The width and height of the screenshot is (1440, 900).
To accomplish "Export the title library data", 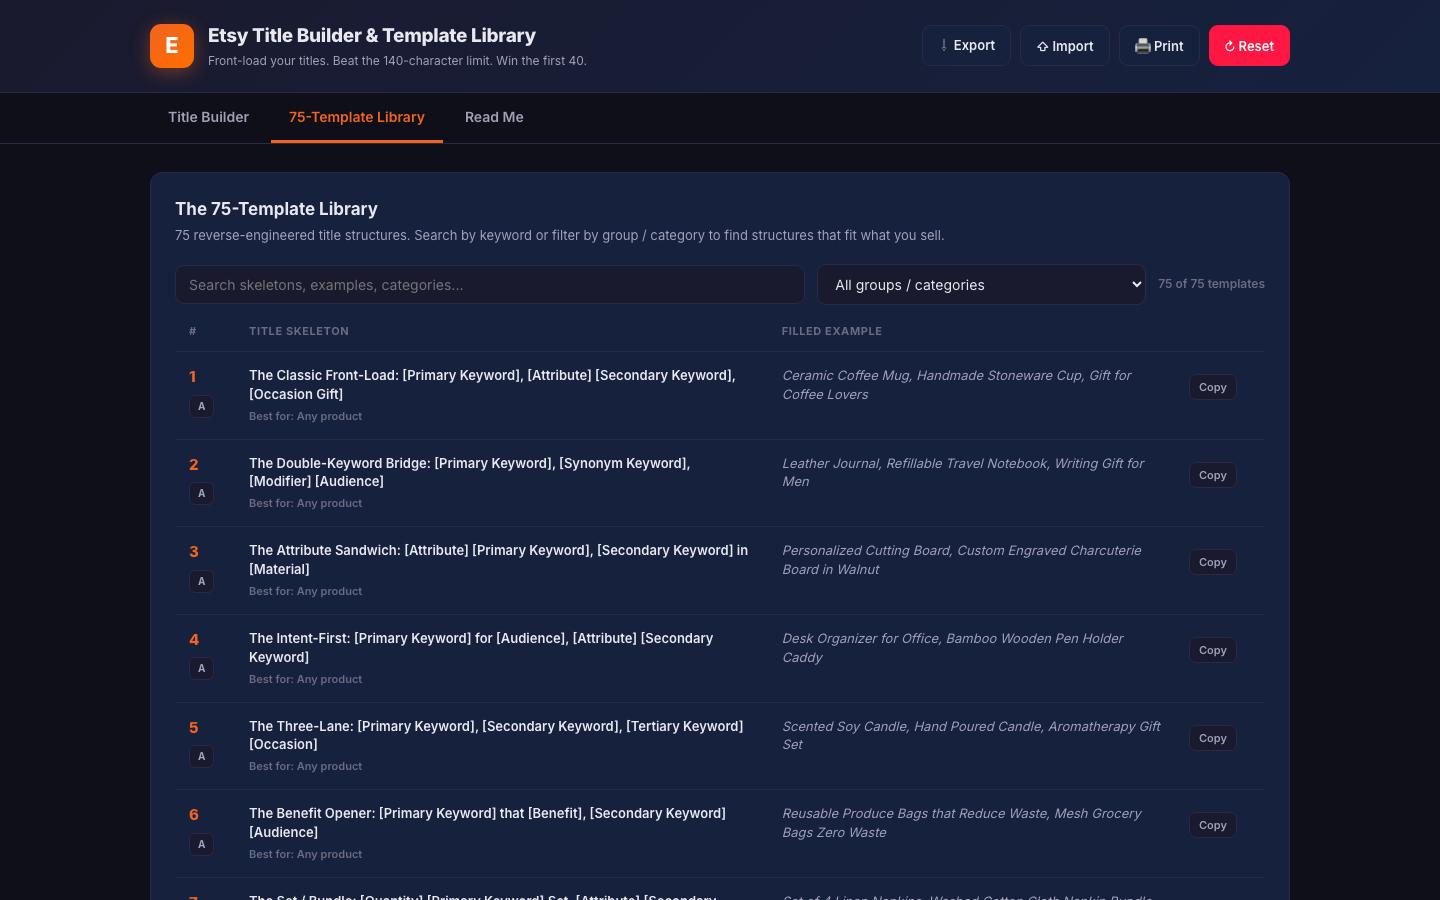I will coord(966,46).
